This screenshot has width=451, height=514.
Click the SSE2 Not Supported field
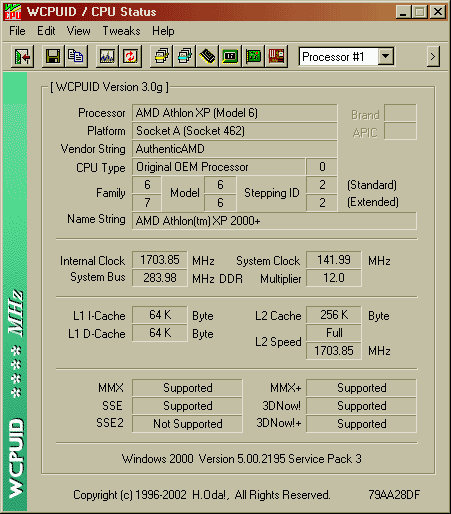tap(187, 424)
